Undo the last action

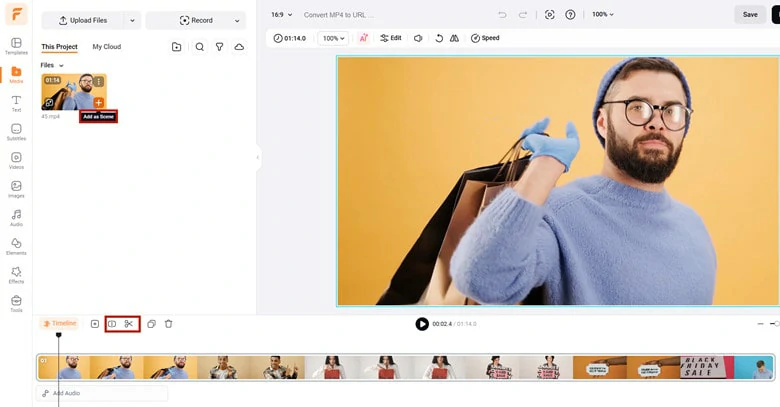(x=502, y=15)
